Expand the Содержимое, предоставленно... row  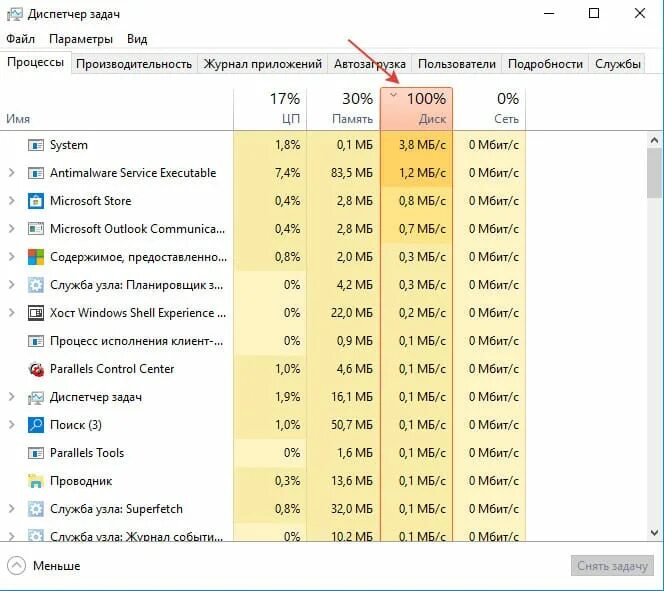(12, 257)
